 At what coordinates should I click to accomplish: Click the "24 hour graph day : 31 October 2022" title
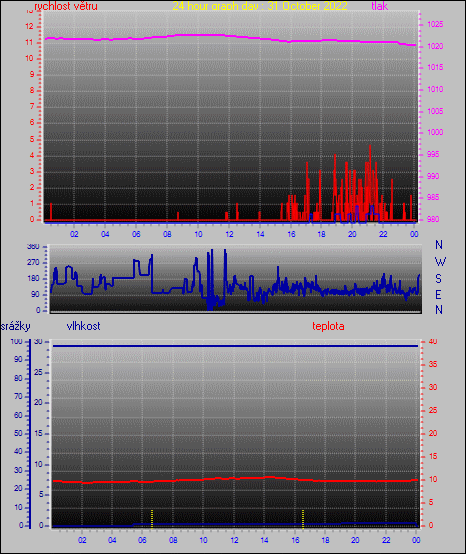pos(260,6)
